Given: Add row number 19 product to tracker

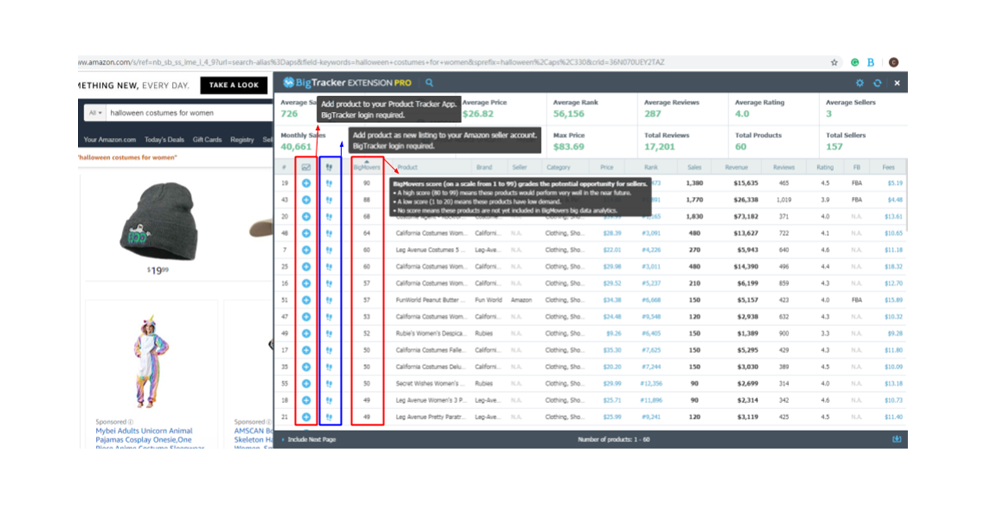Looking at the screenshot, I should [x=306, y=183].
